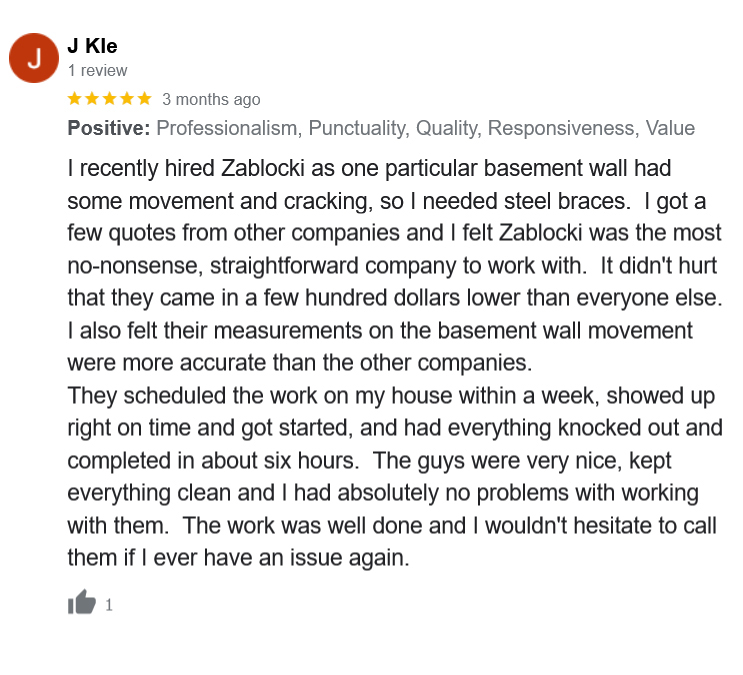The image size is (743, 675).
Task: Click the second yellow rating star
Action: [92, 99]
